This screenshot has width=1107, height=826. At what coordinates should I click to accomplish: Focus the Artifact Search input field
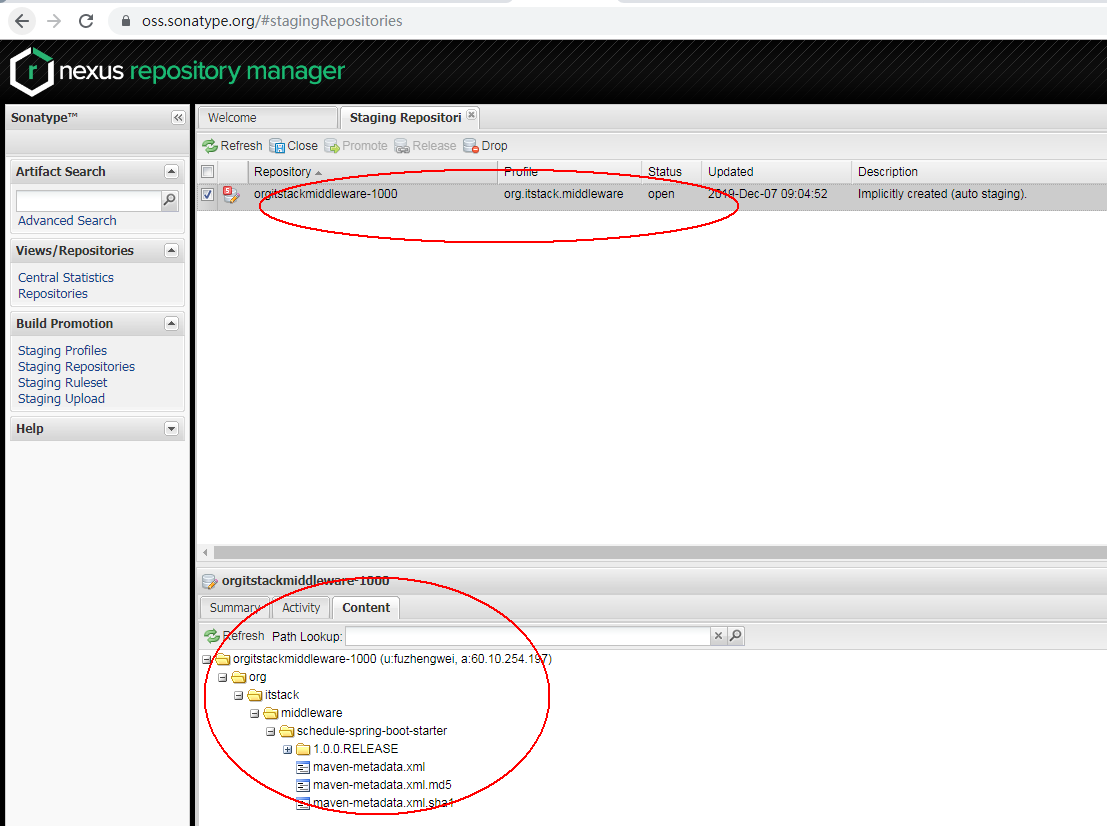[x=89, y=200]
